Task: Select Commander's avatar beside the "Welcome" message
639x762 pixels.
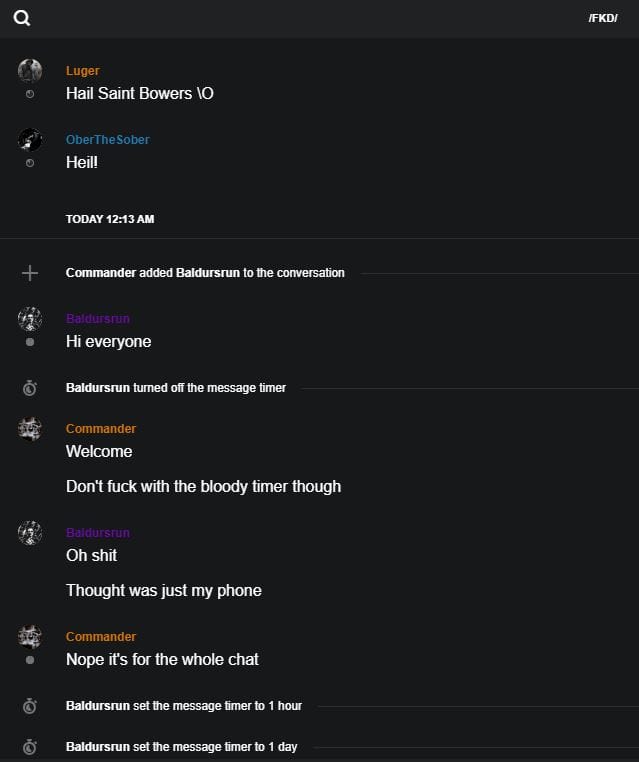Action: 30,429
